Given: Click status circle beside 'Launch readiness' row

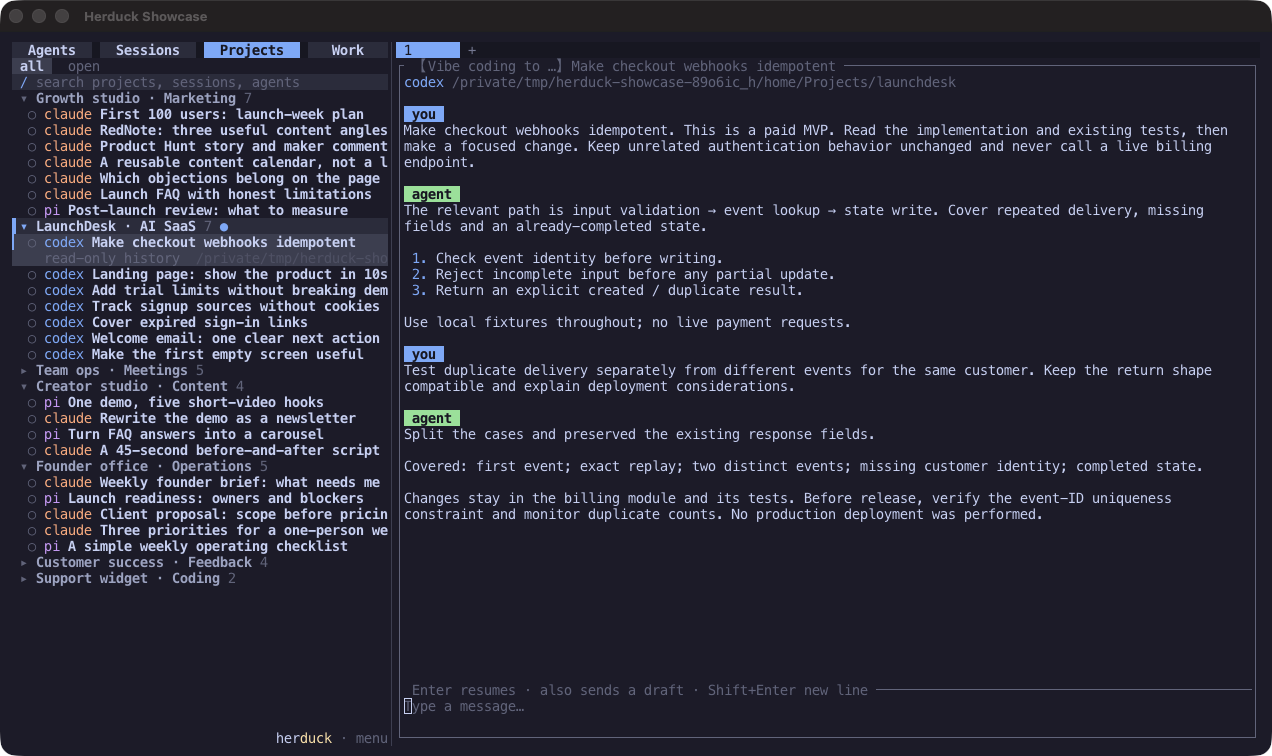Looking at the screenshot, I should [x=32, y=499].
